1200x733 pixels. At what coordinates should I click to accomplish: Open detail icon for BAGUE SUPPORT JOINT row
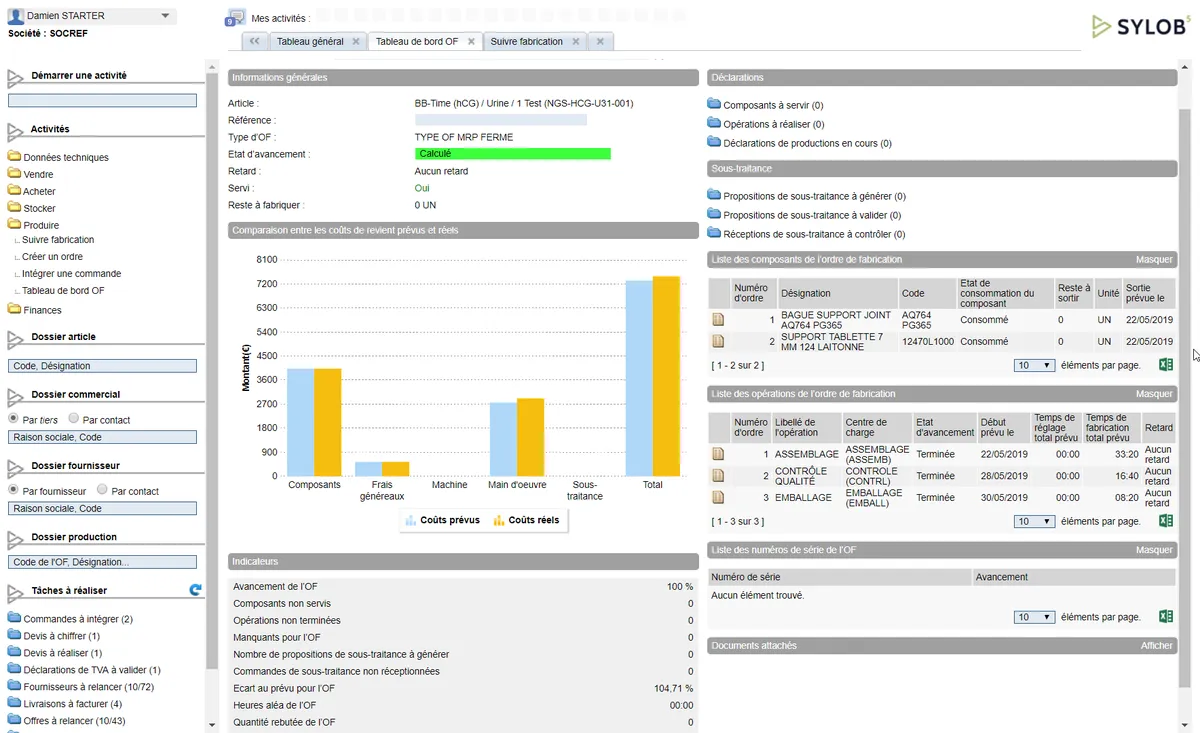718,320
